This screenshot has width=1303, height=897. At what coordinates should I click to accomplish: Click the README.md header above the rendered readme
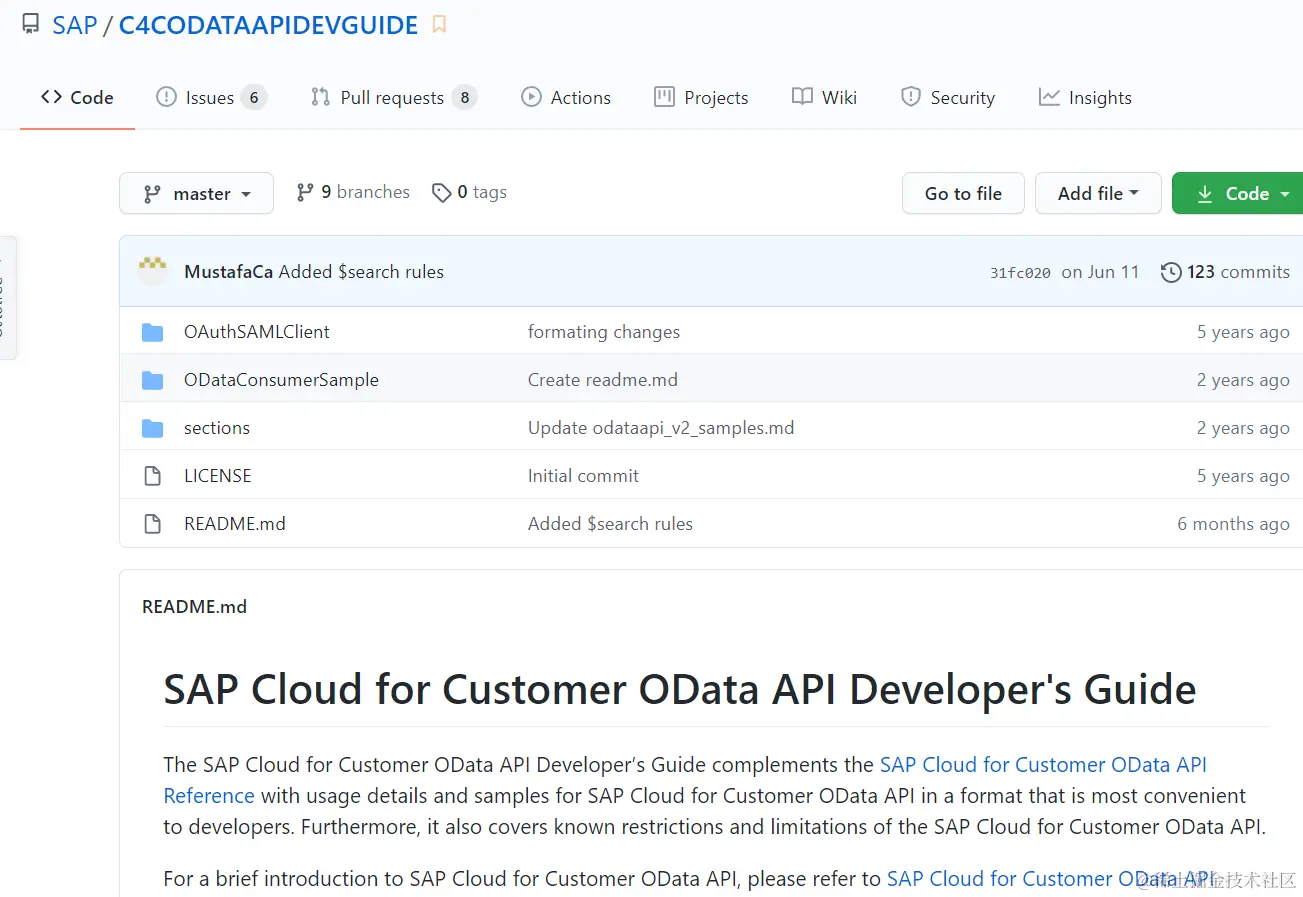coord(194,606)
